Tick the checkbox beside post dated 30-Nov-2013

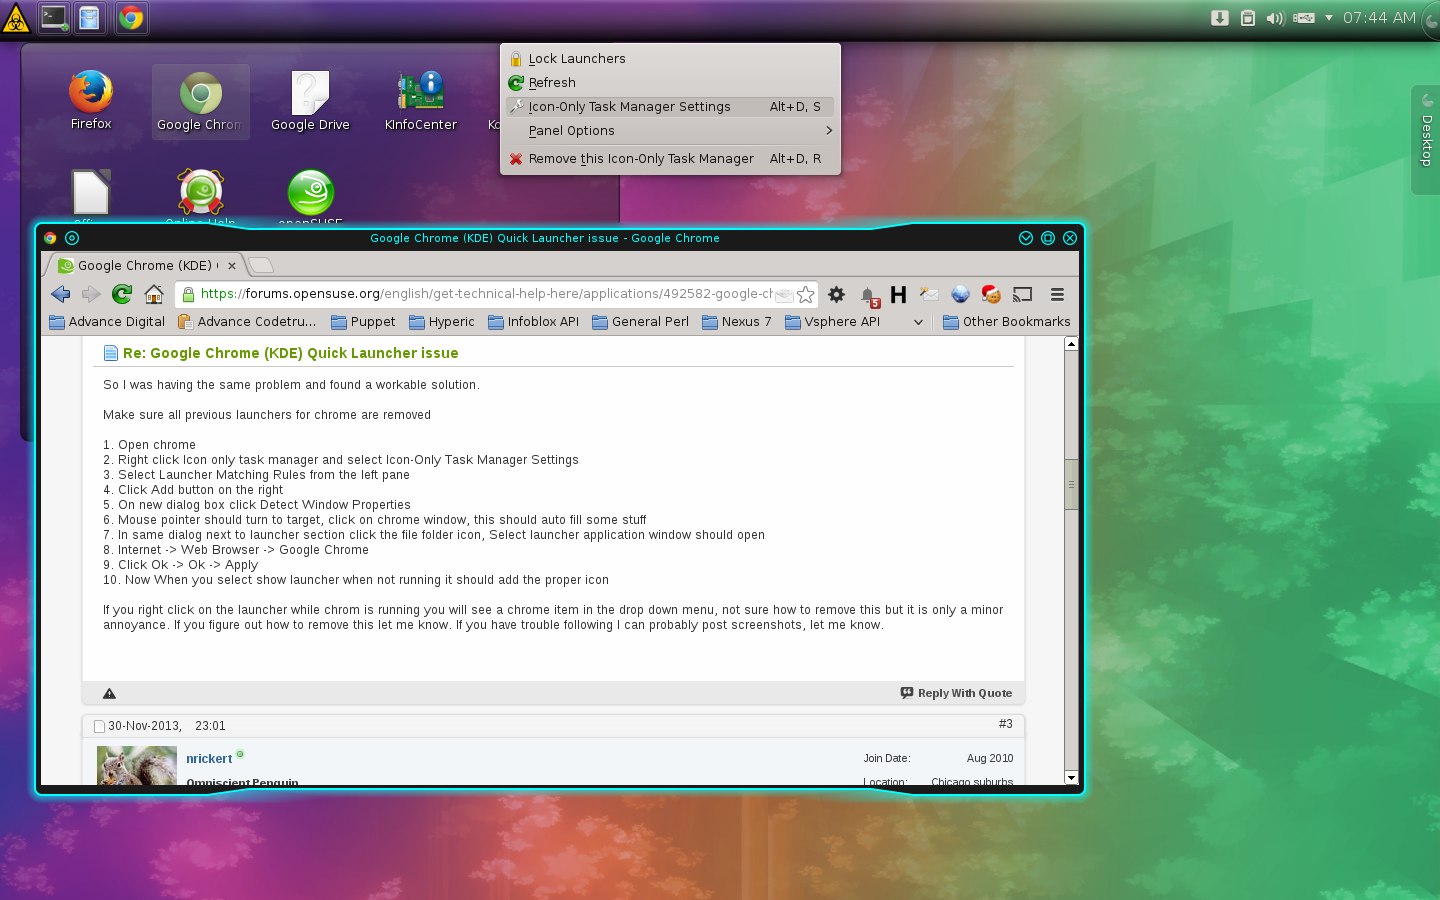point(99,726)
